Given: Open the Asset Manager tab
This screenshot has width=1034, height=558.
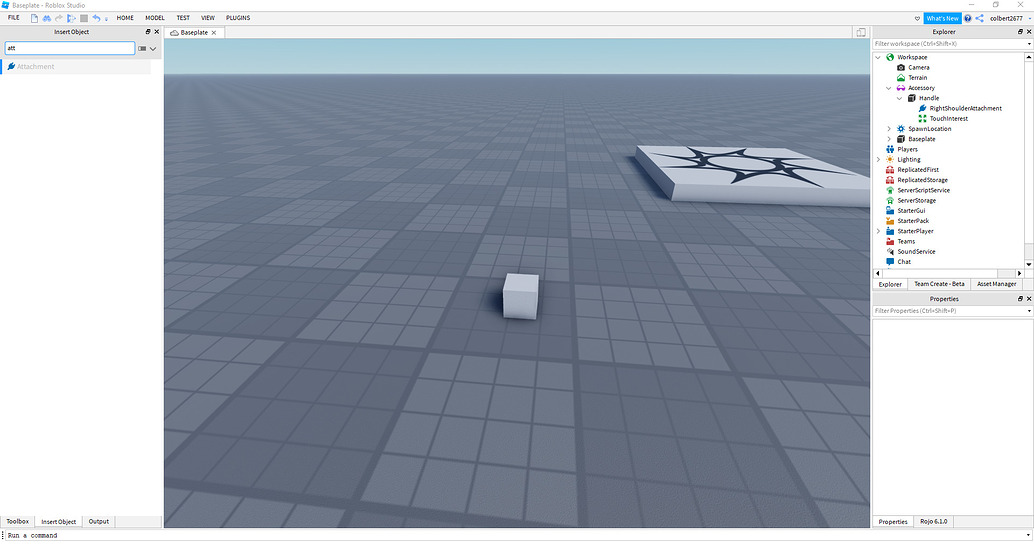Looking at the screenshot, I should click(996, 284).
